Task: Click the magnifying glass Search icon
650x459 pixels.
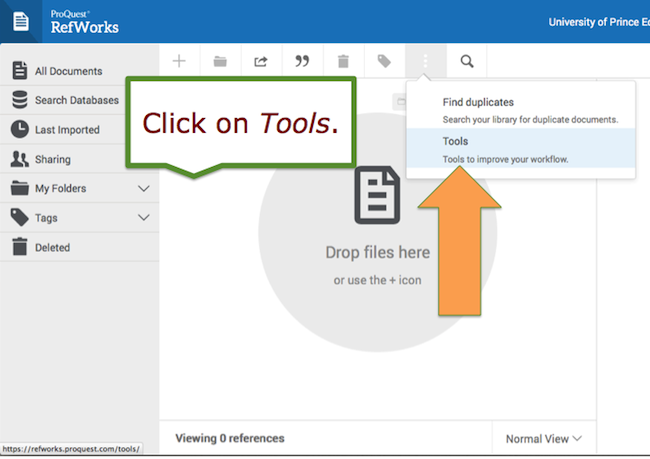Action: click(x=467, y=61)
